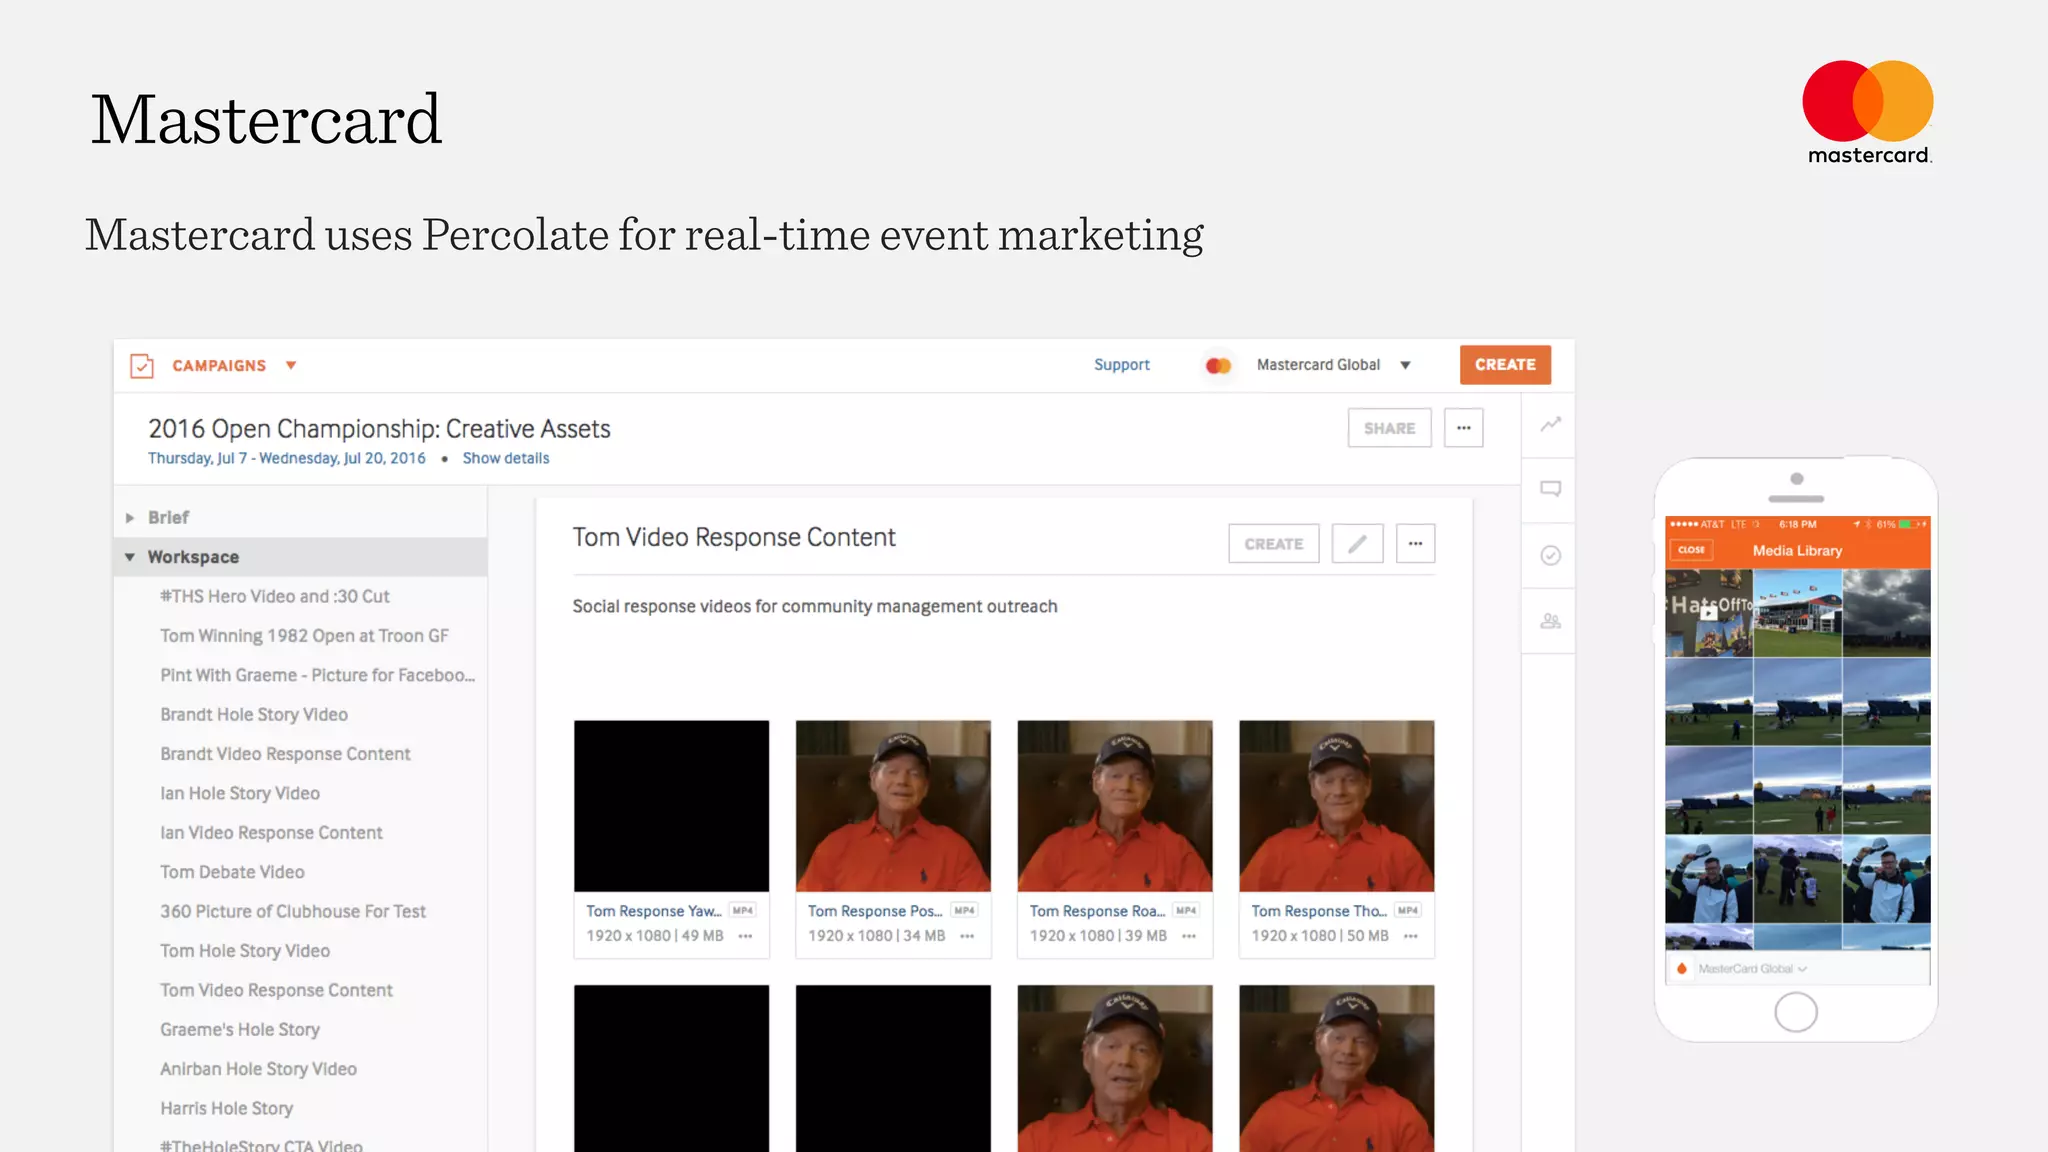Tap the grandstand photo in phone Media Library
The height and width of the screenshot is (1152, 2048).
[1797, 613]
